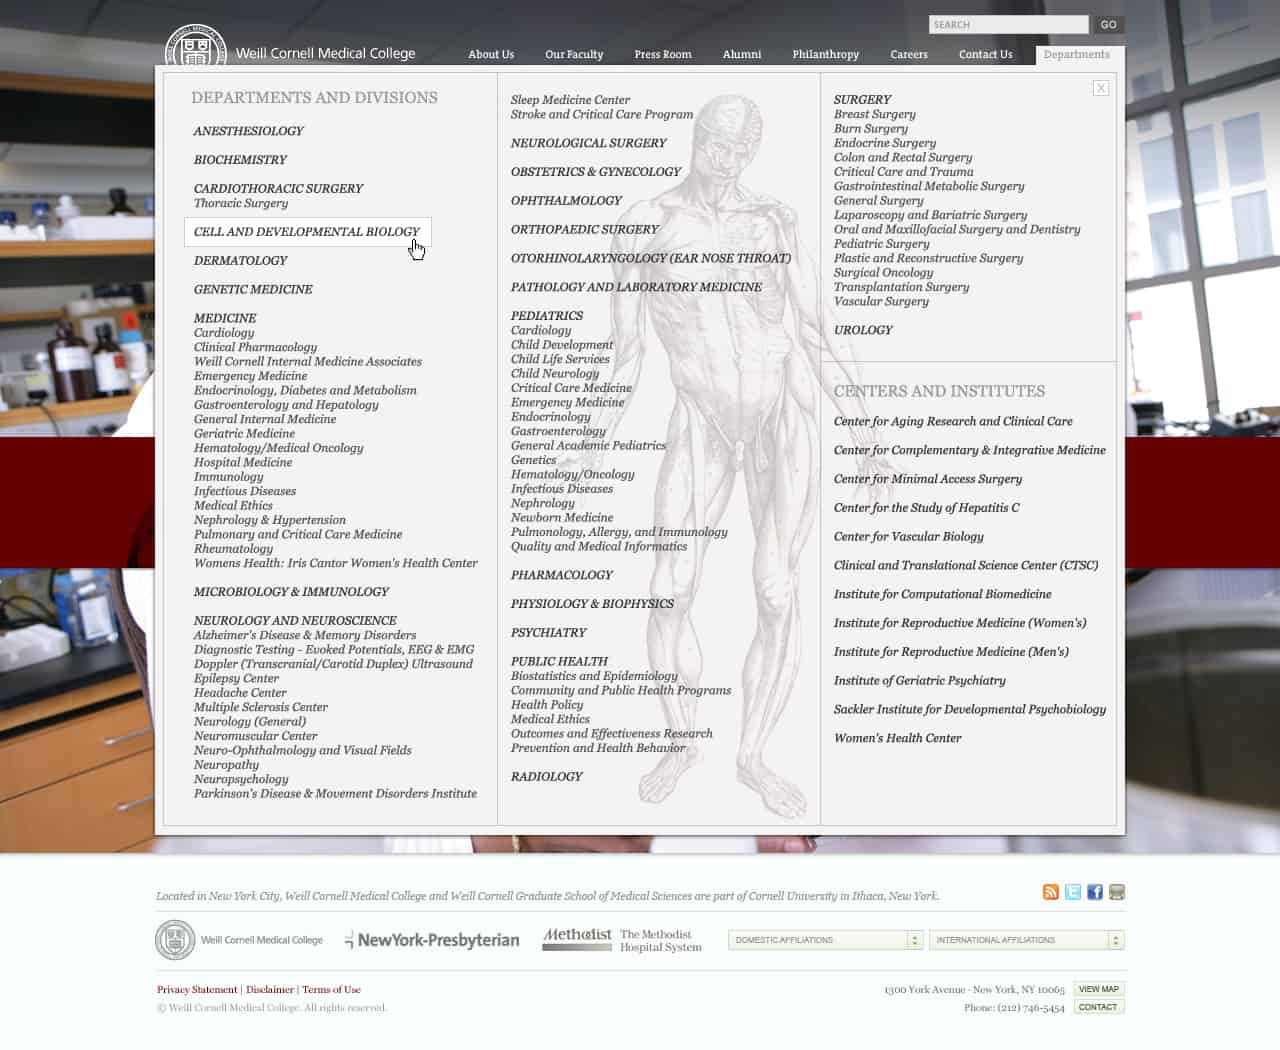Open the Women's Health Center link
Image resolution: width=1280 pixels, height=1050 pixels.
click(897, 739)
